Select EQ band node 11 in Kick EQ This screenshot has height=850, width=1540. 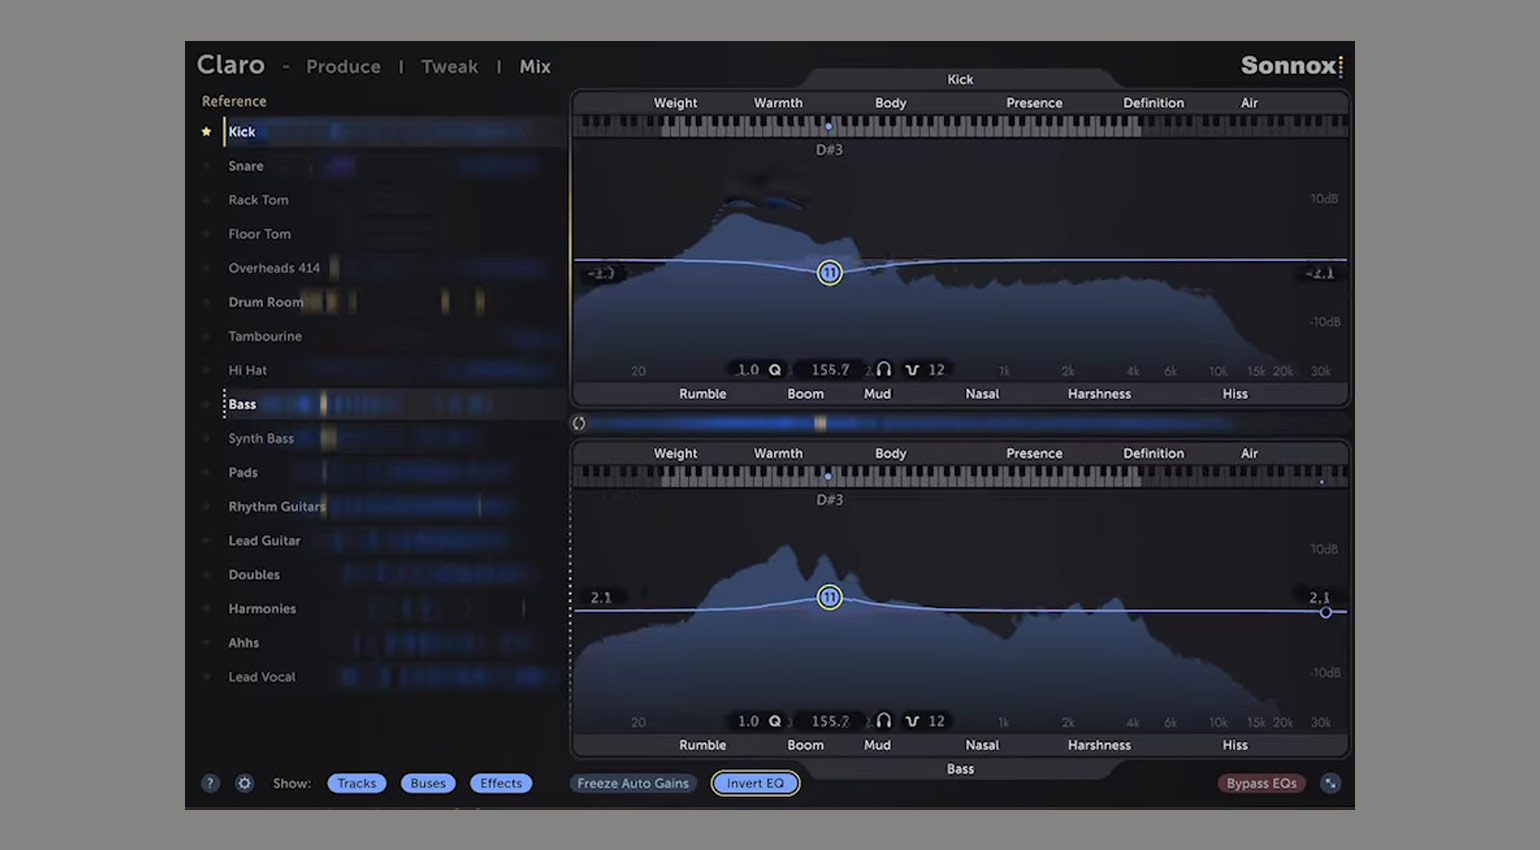829,272
